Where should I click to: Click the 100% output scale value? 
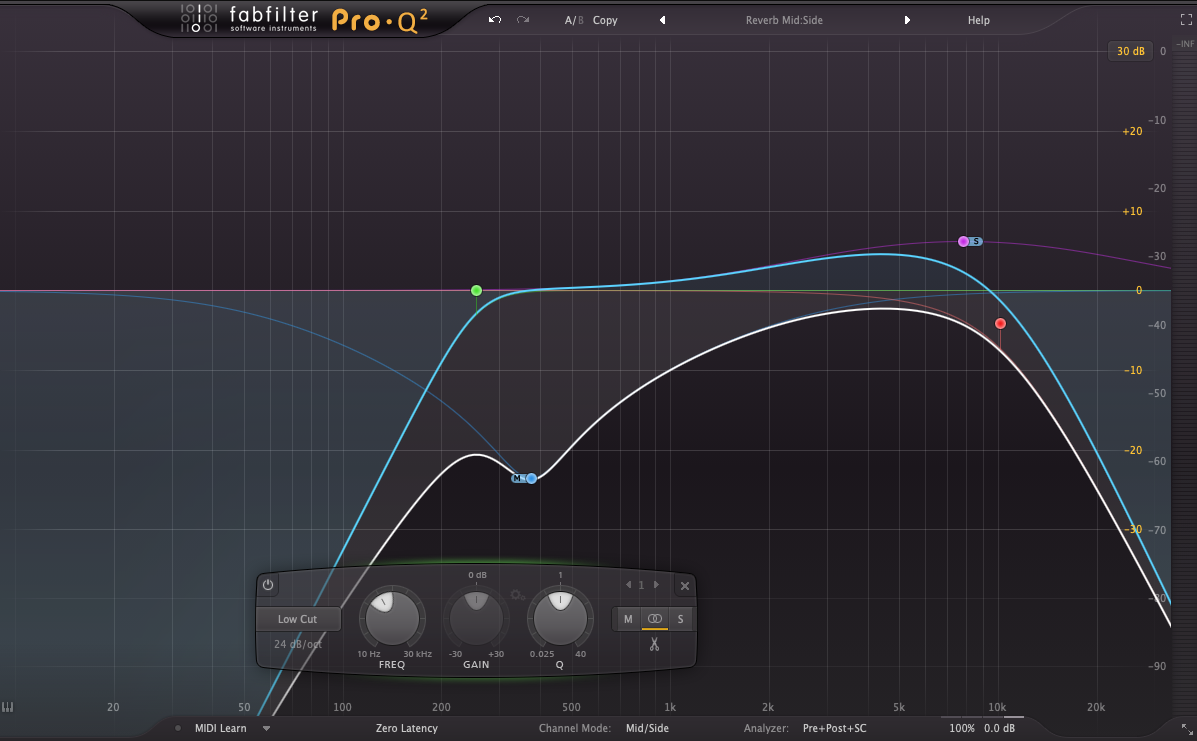pyautogui.click(x=962, y=728)
